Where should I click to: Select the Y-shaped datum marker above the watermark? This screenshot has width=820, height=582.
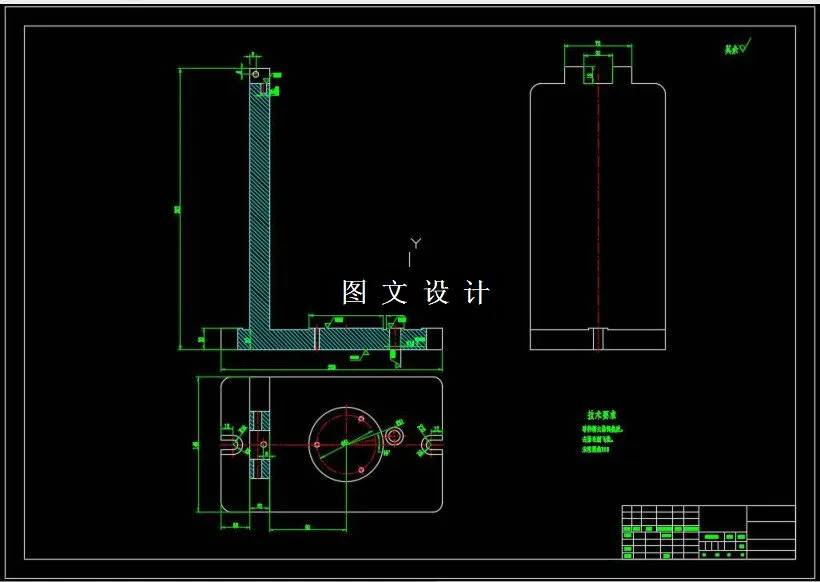414,244
